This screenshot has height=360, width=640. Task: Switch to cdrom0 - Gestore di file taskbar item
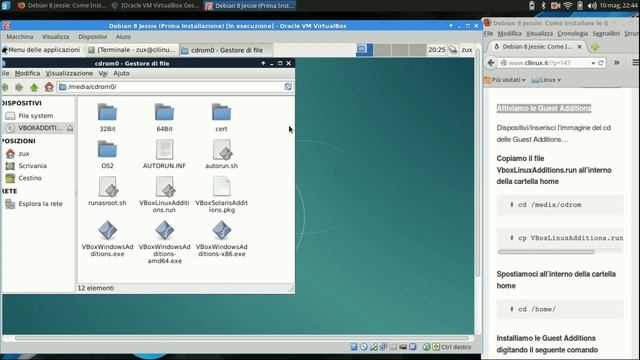click(x=225, y=50)
